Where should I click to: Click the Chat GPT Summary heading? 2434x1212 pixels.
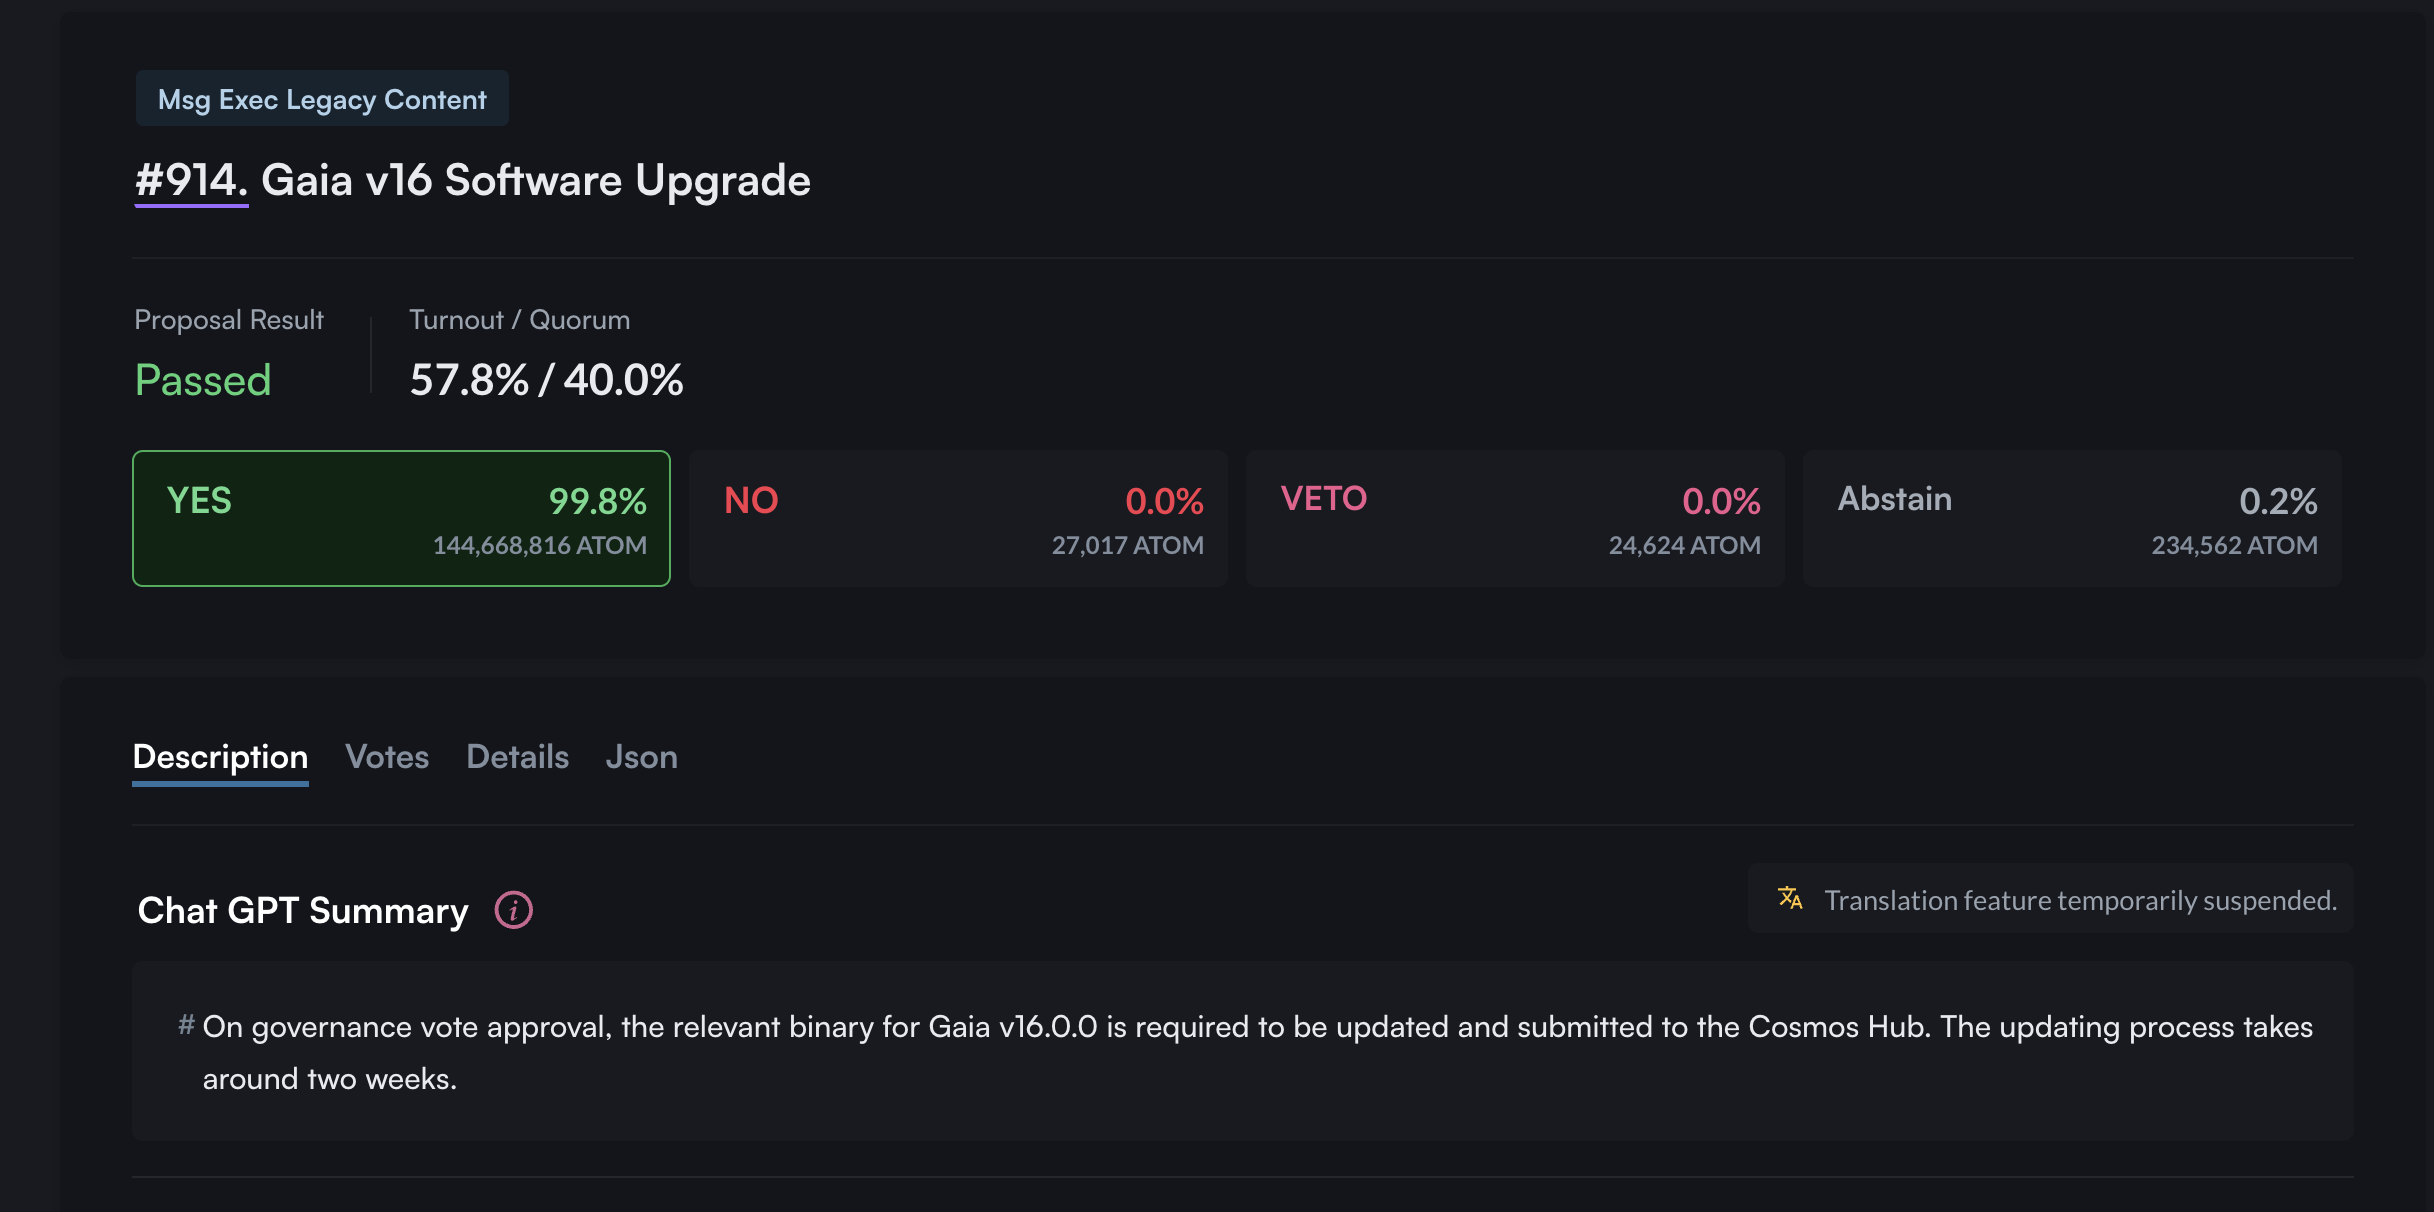tap(303, 911)
